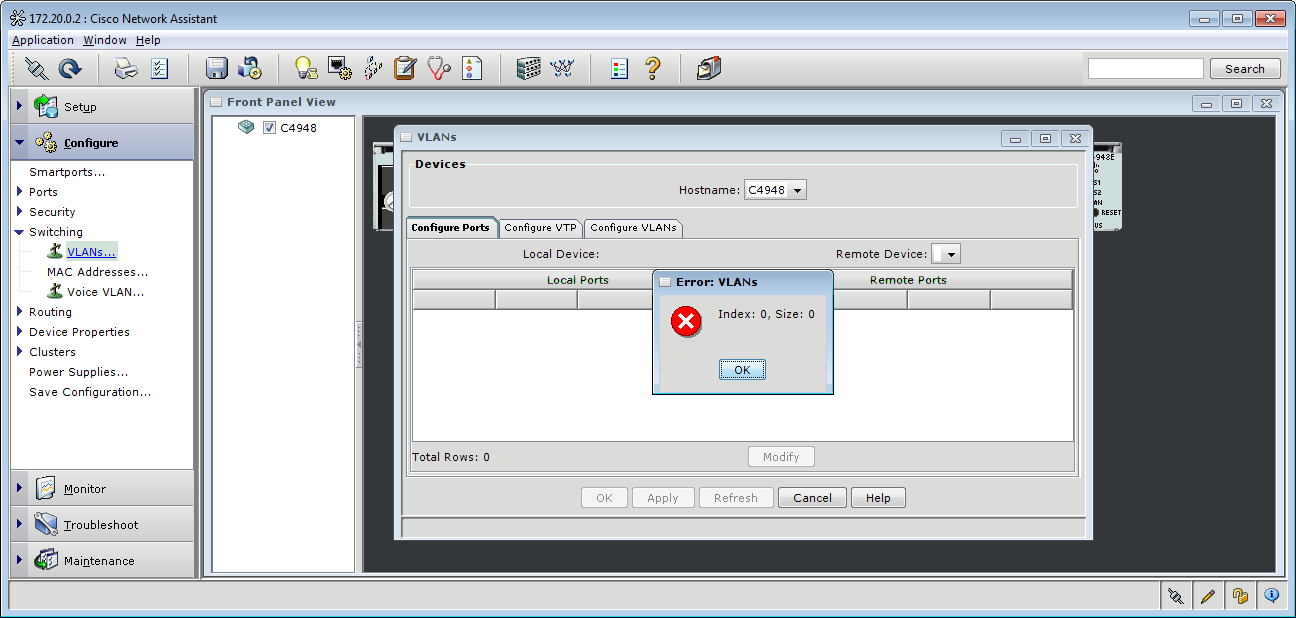Click the unlocked padlock icon in the status bar
1296x618 pixels.
click(x=1240, y=596)
